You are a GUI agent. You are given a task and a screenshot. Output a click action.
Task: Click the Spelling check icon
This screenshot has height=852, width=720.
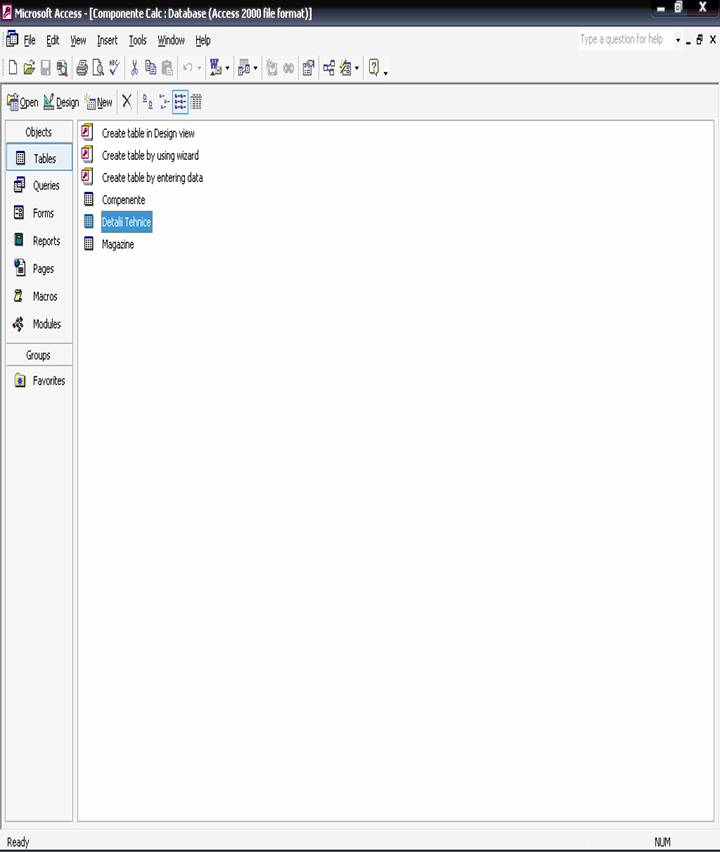point(114,68)
